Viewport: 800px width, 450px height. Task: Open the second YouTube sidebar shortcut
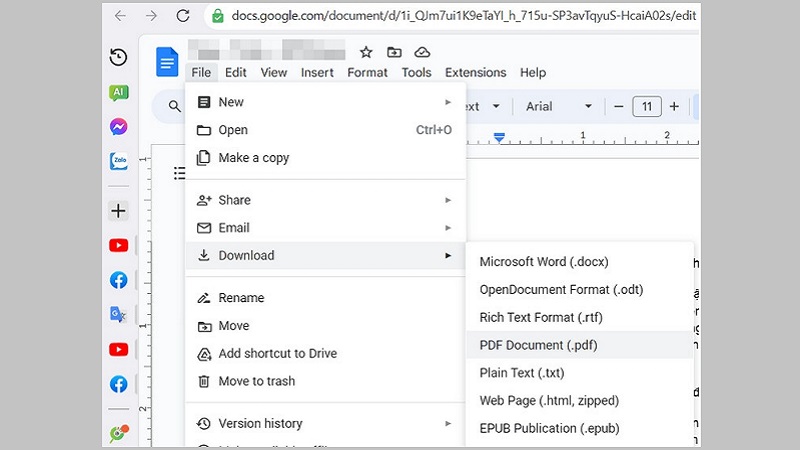[118, 349]
